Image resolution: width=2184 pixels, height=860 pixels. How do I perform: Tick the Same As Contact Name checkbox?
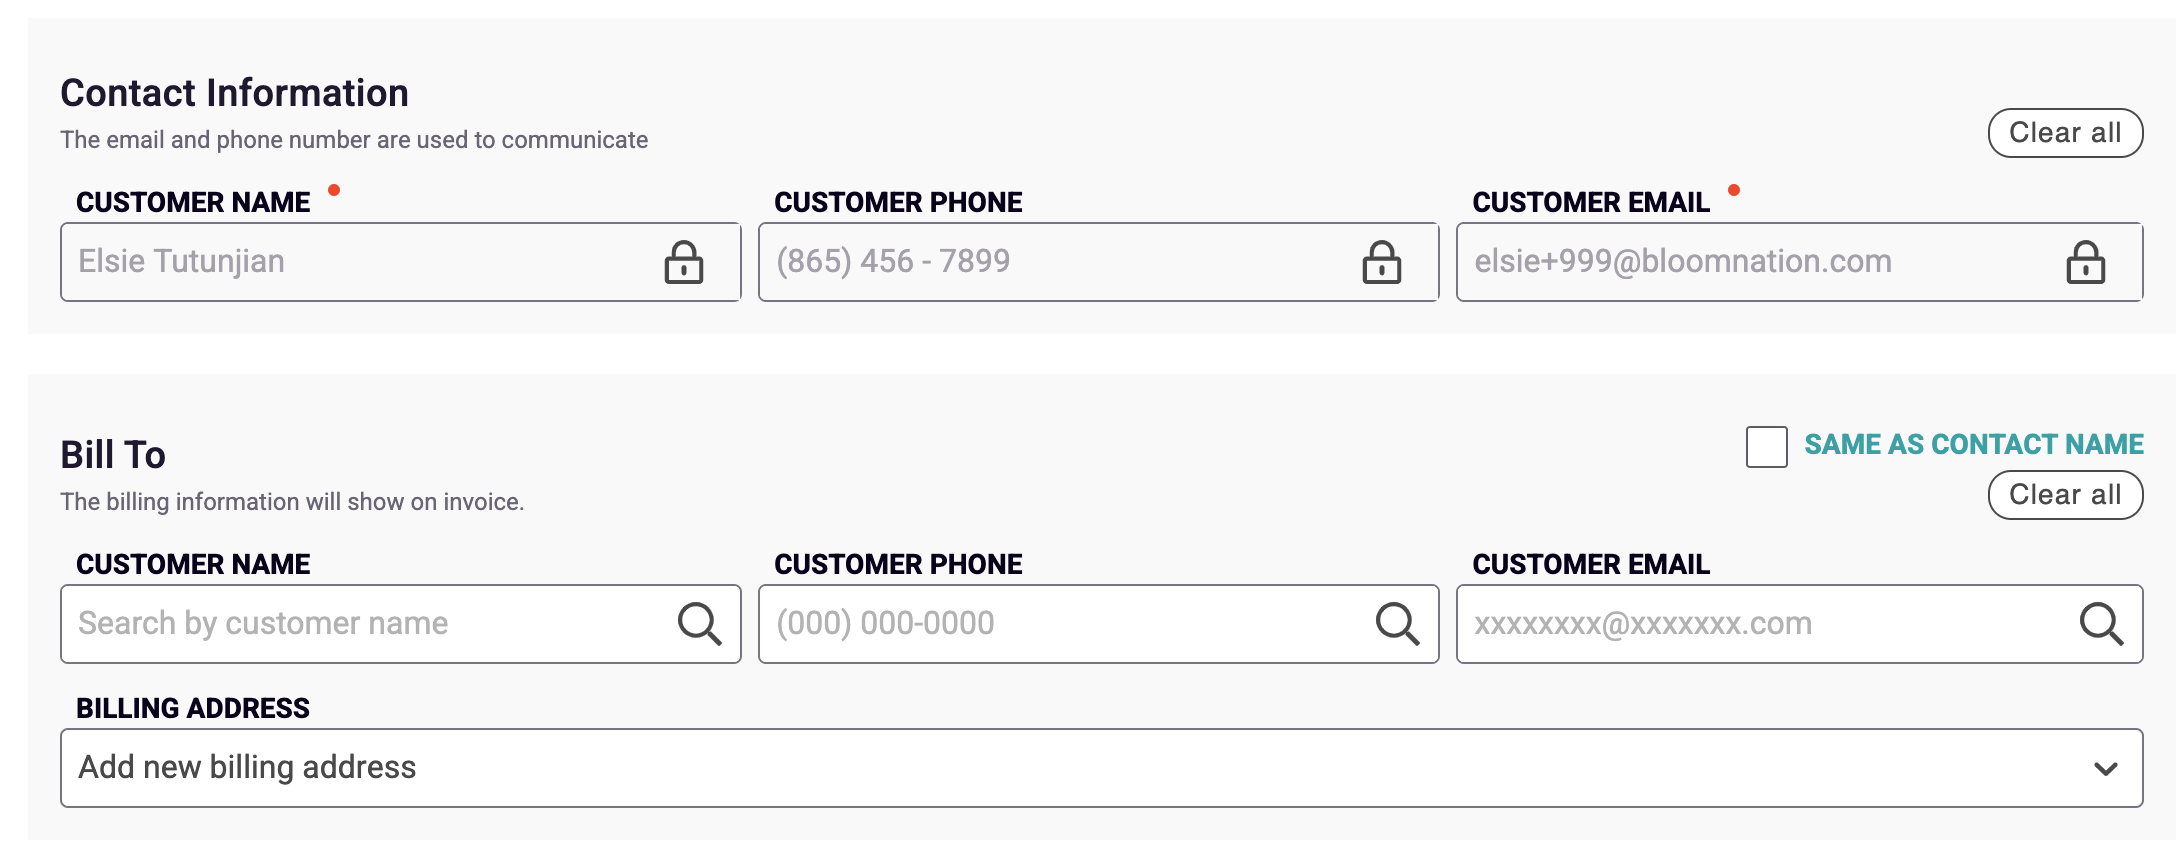[1767, 446]
